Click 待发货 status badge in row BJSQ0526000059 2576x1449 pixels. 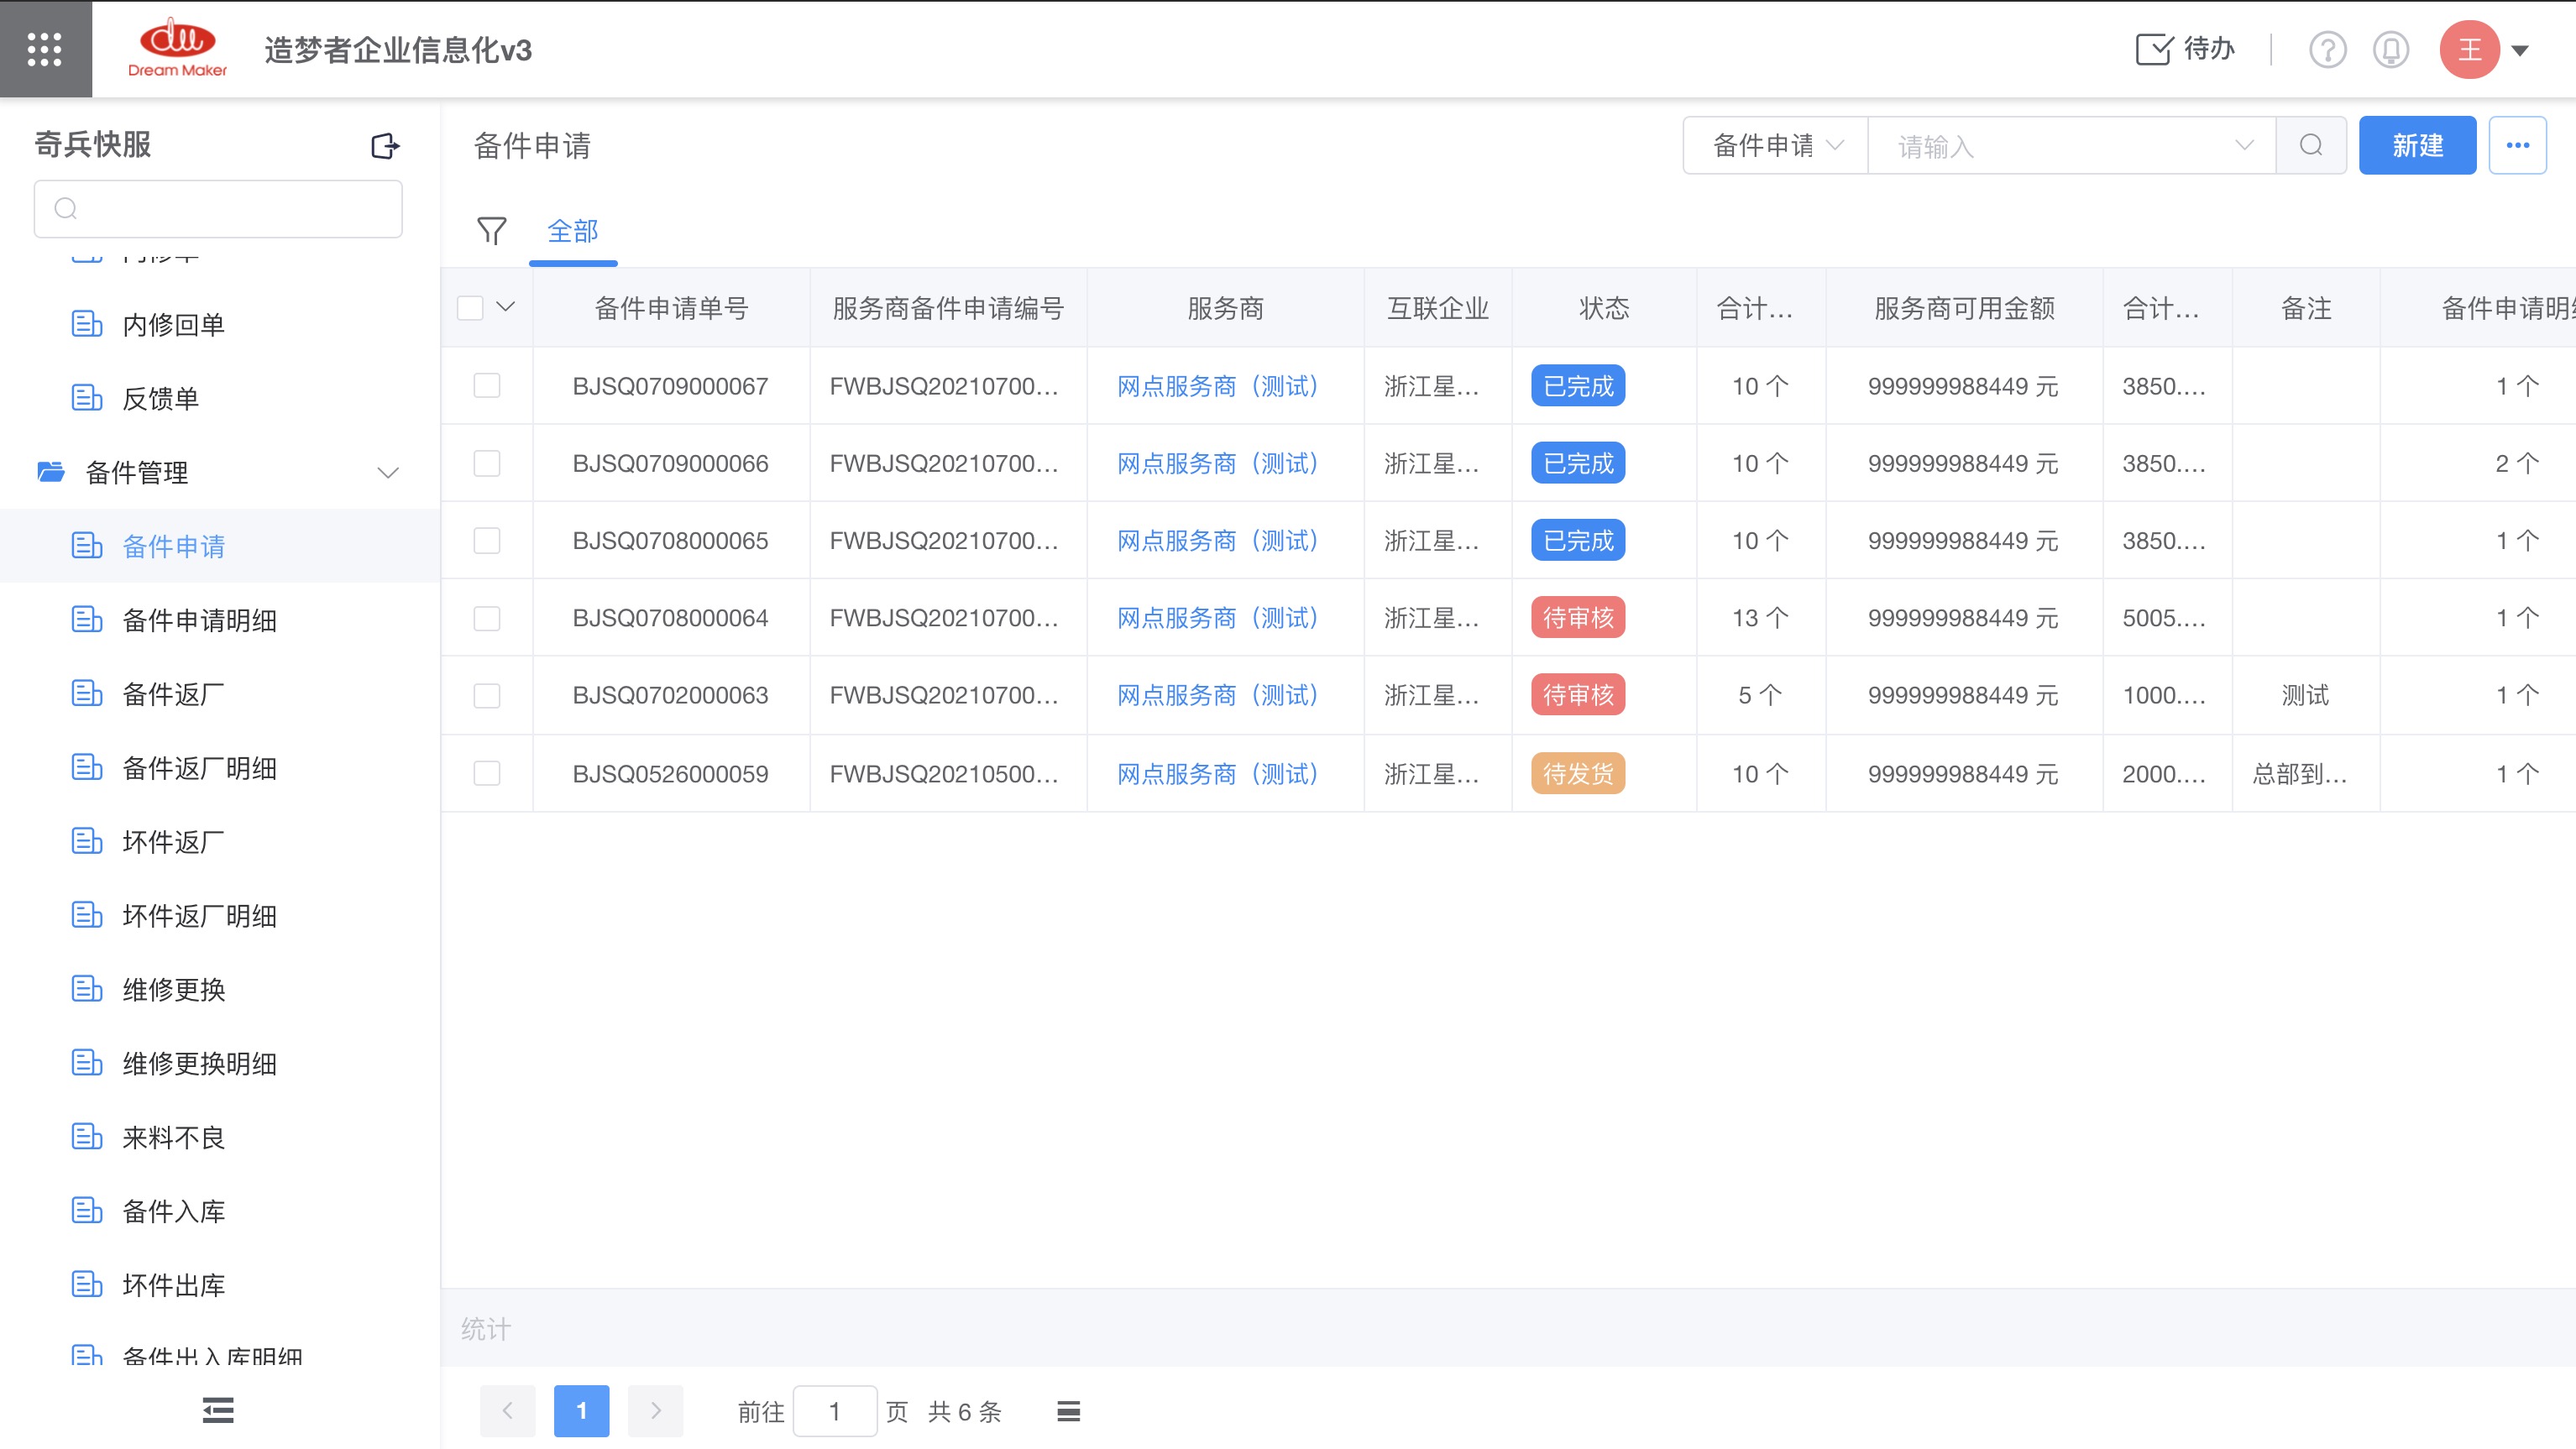1578,773
